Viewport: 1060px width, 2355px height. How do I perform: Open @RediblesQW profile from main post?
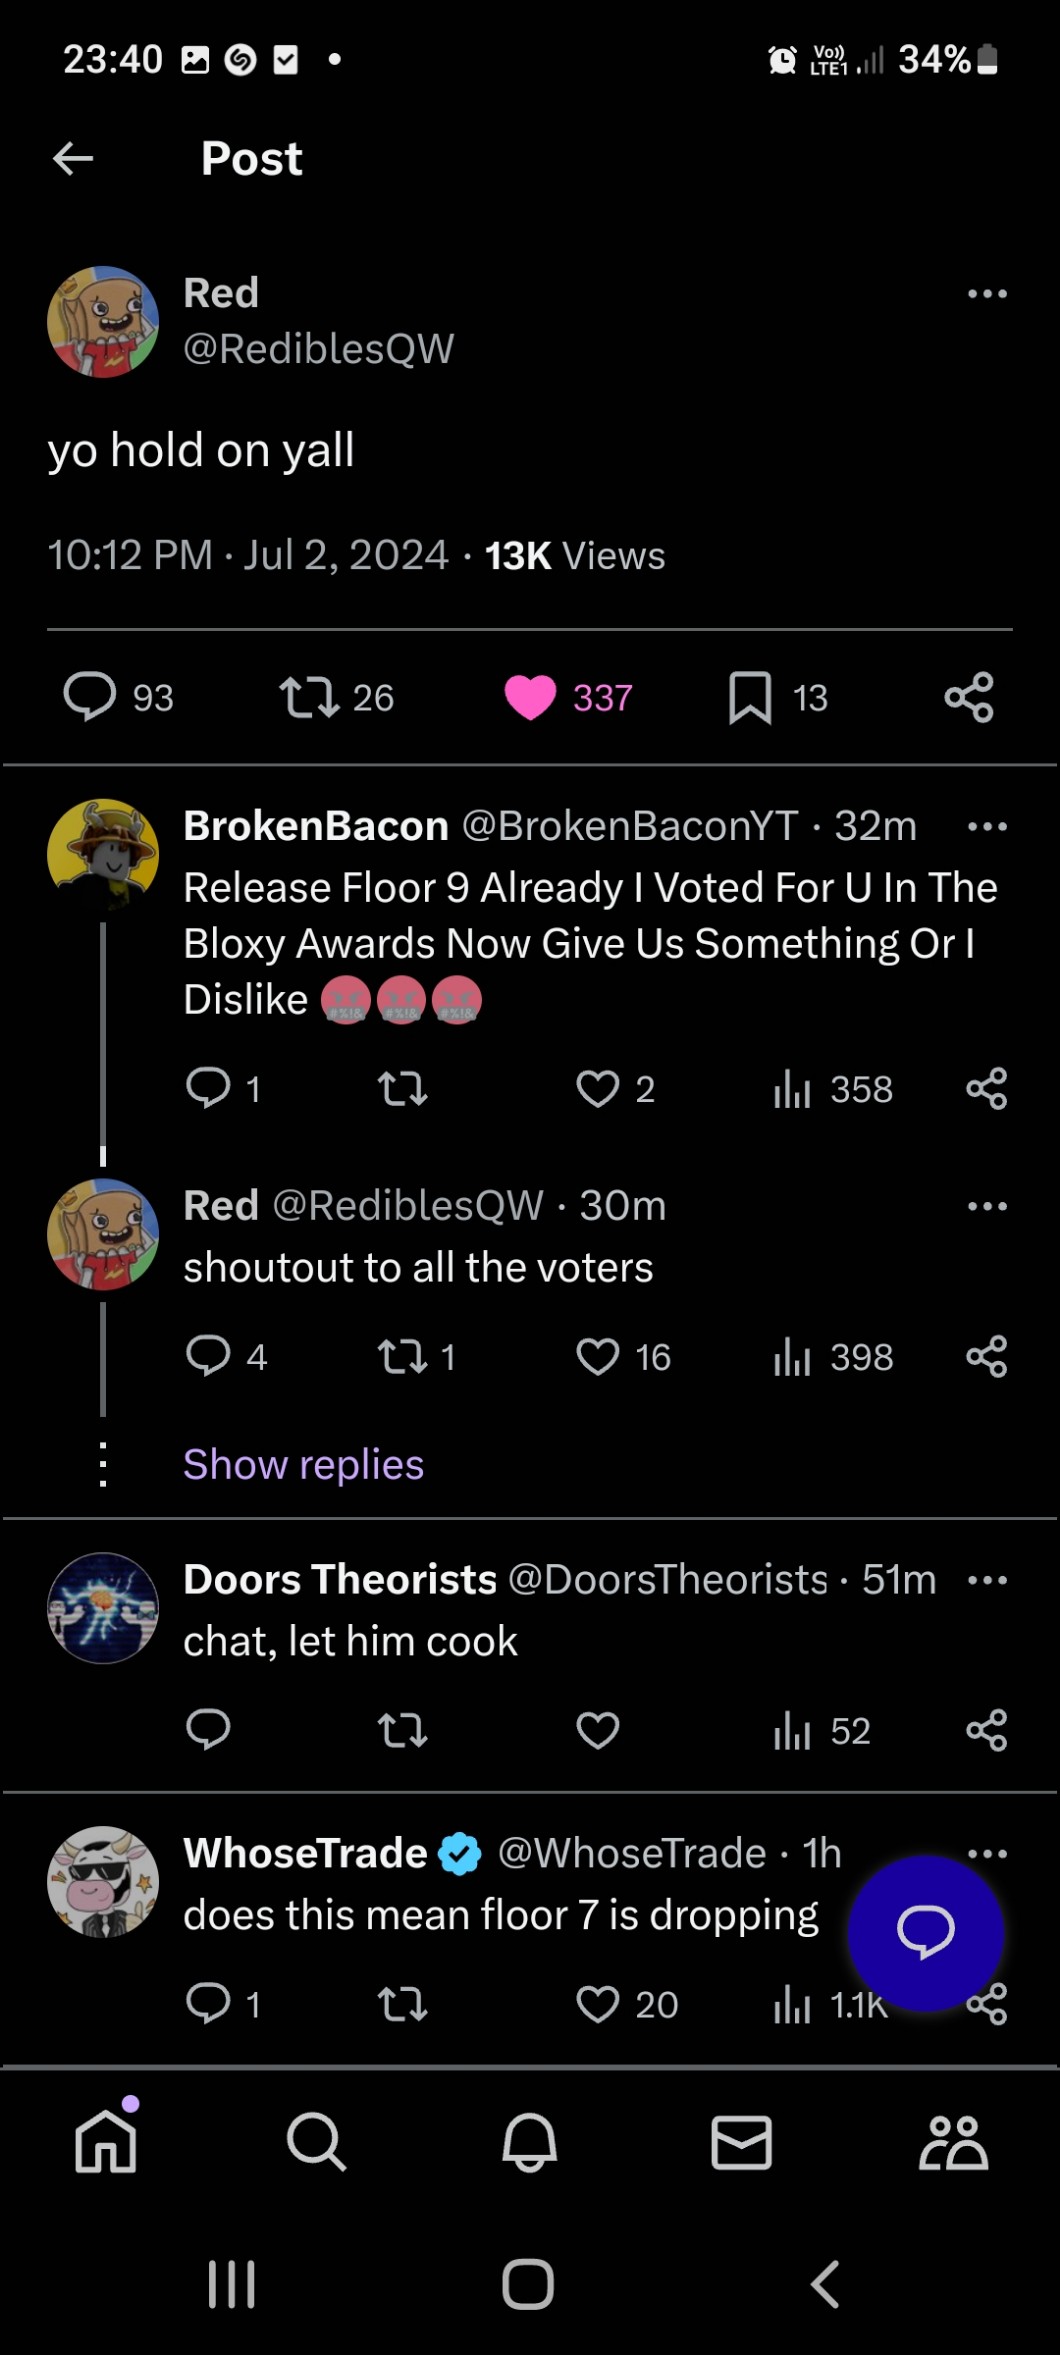318,348
